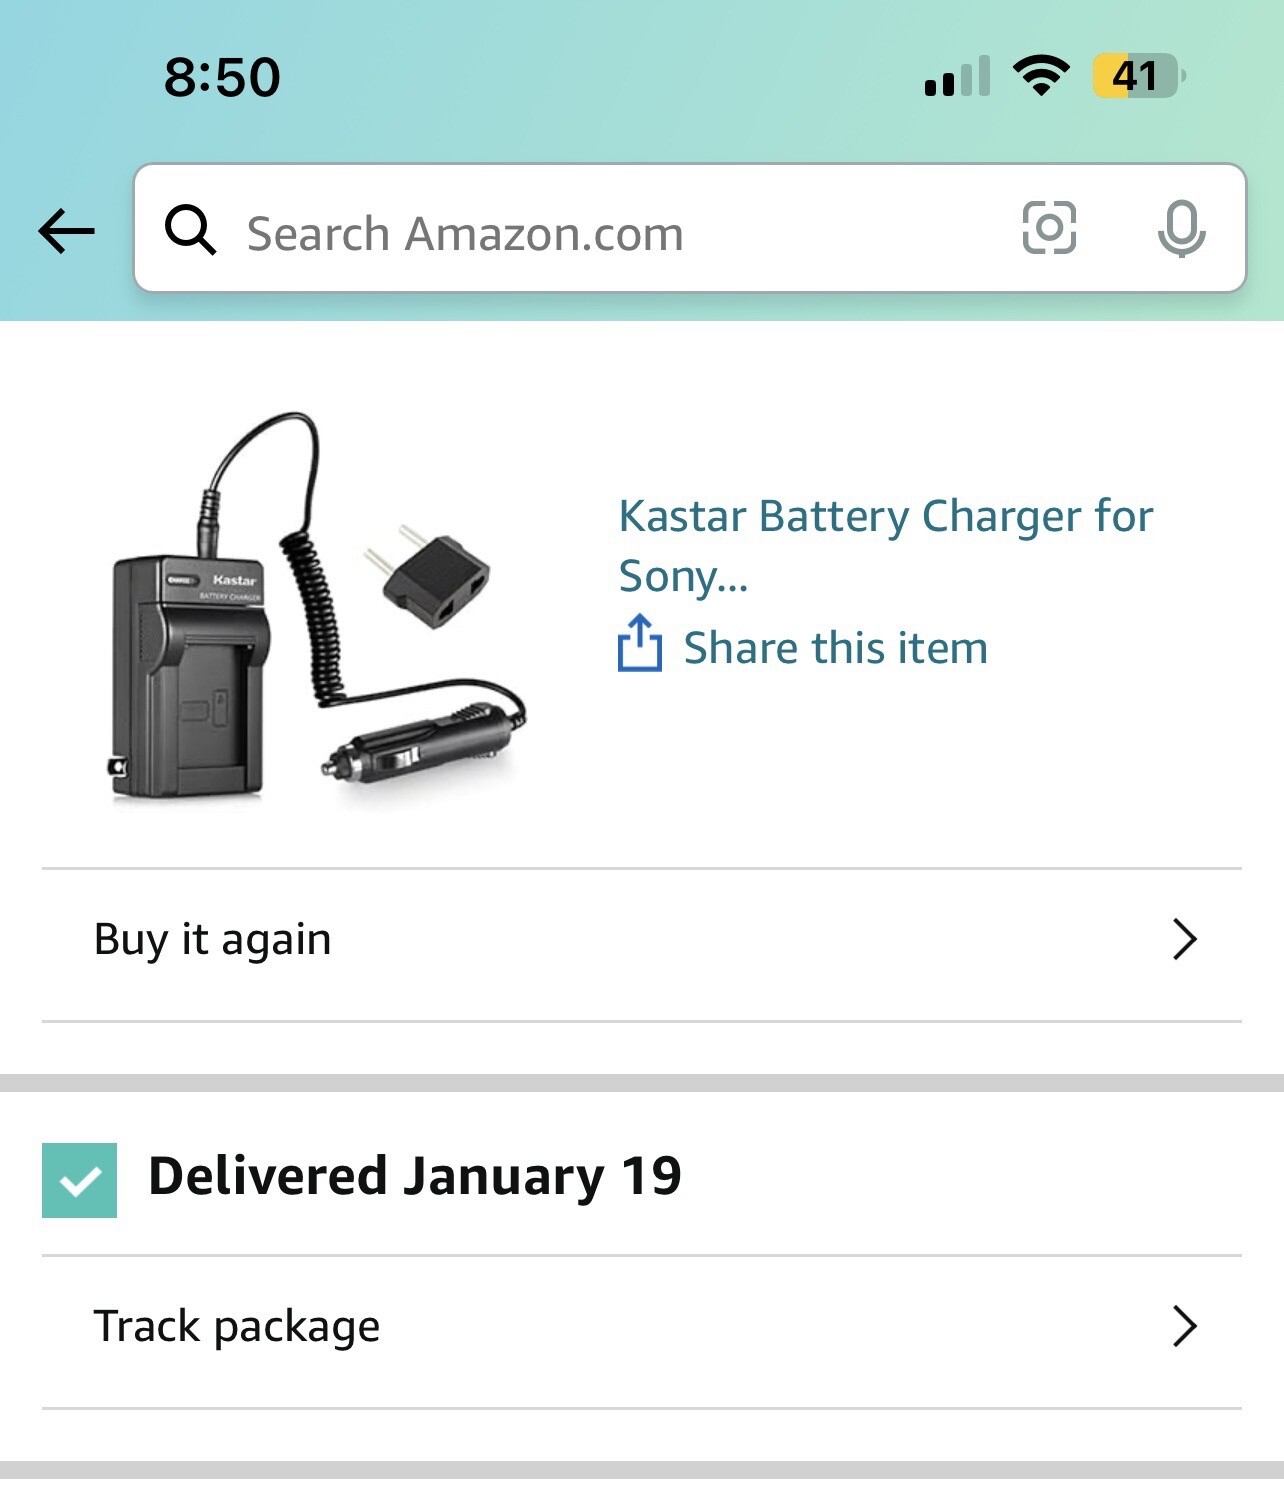This screenshot has height=1485, width=1284.
Task: Tap the cellular signal bars
Action: point(957,77)
